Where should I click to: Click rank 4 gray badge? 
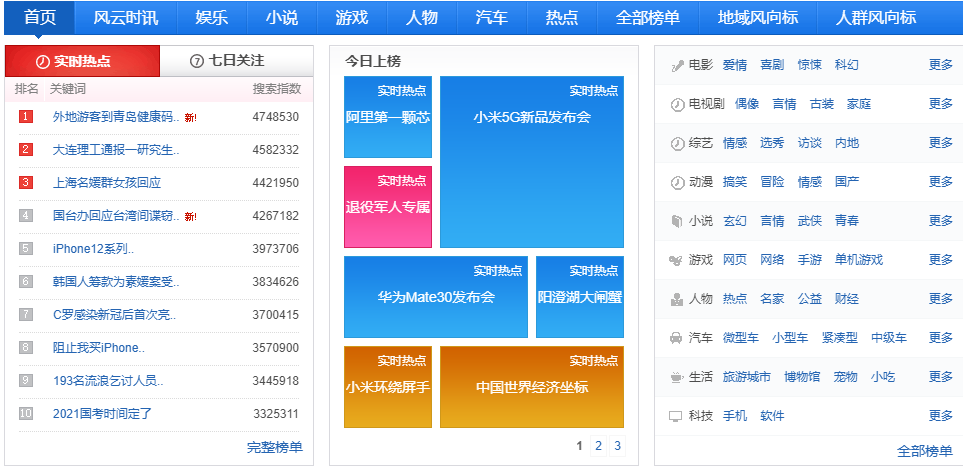(26, 216)
